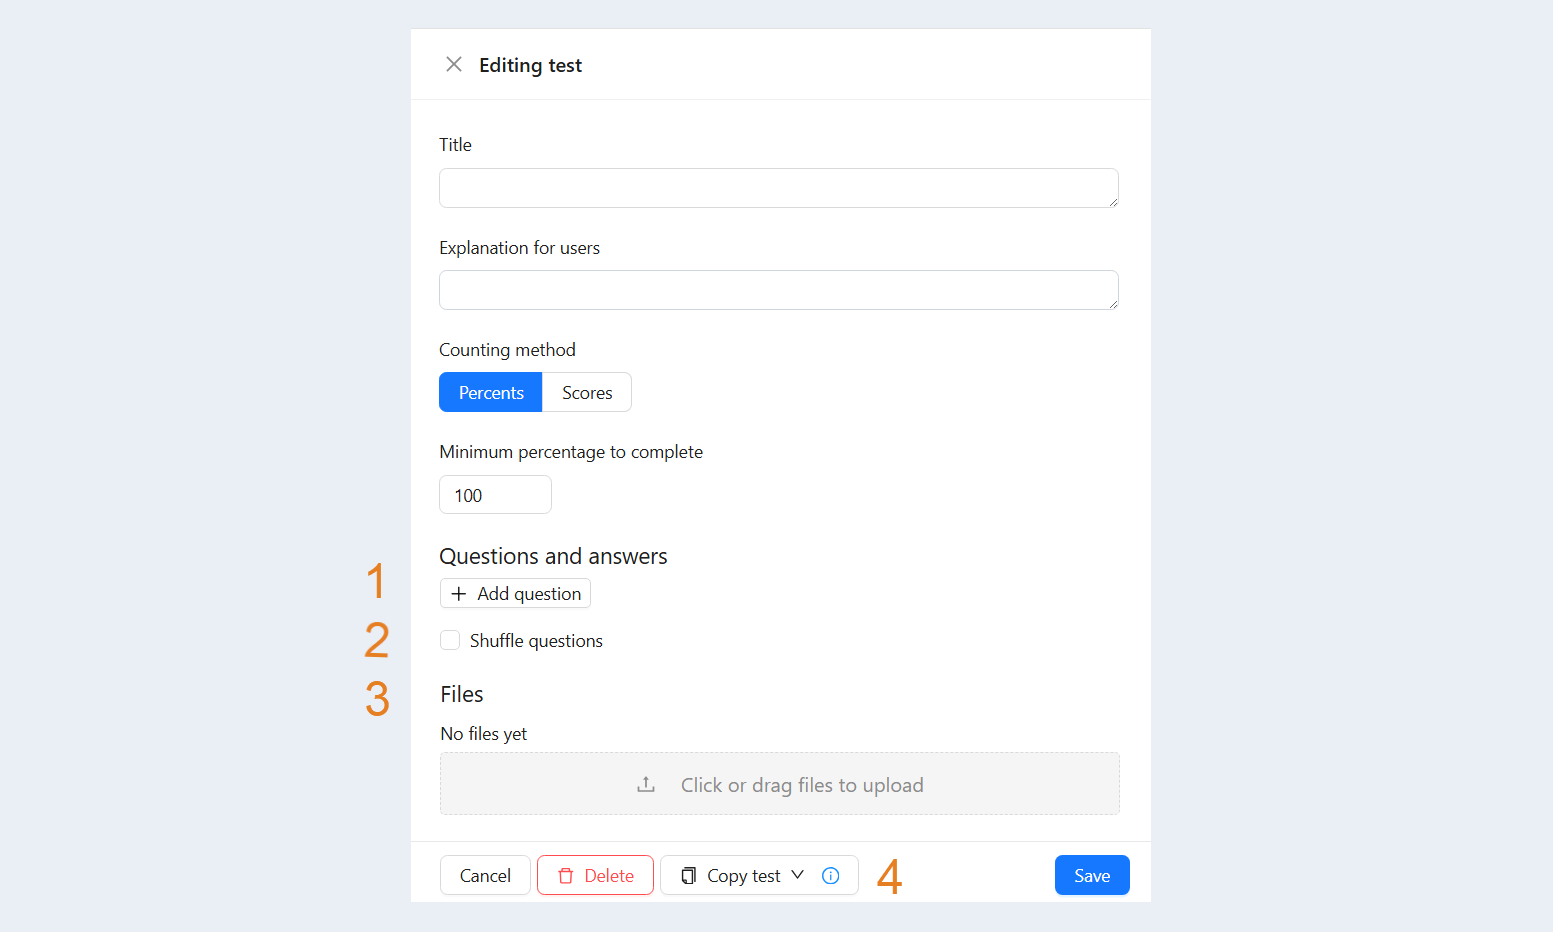Expand the Copy test dropdown chevron

pyautogui.click(x=798, y=875)
